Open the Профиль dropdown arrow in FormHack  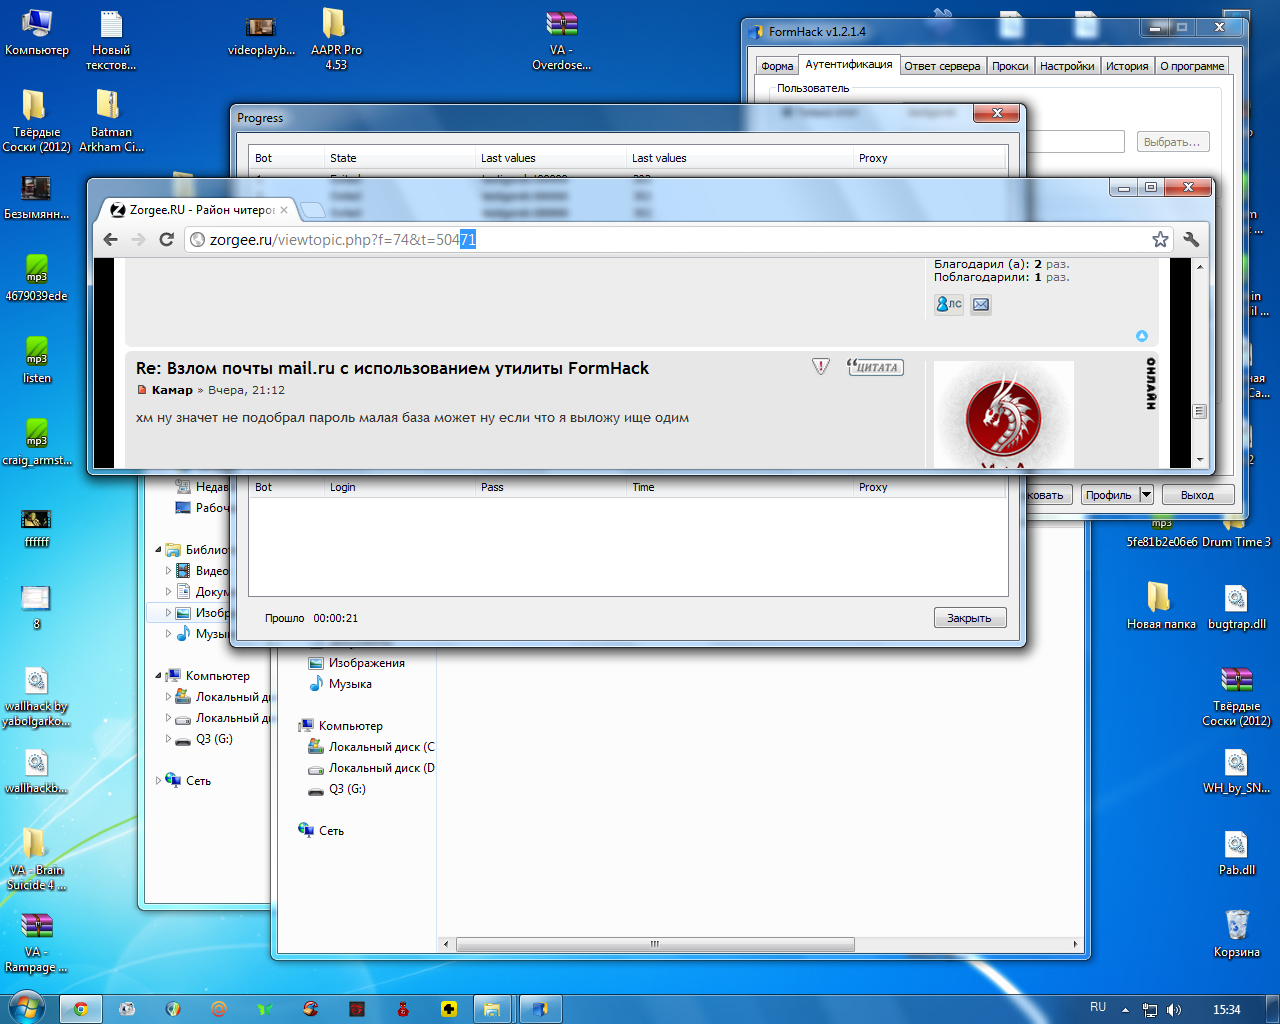pyautogui.click(x=1146, y=495)
